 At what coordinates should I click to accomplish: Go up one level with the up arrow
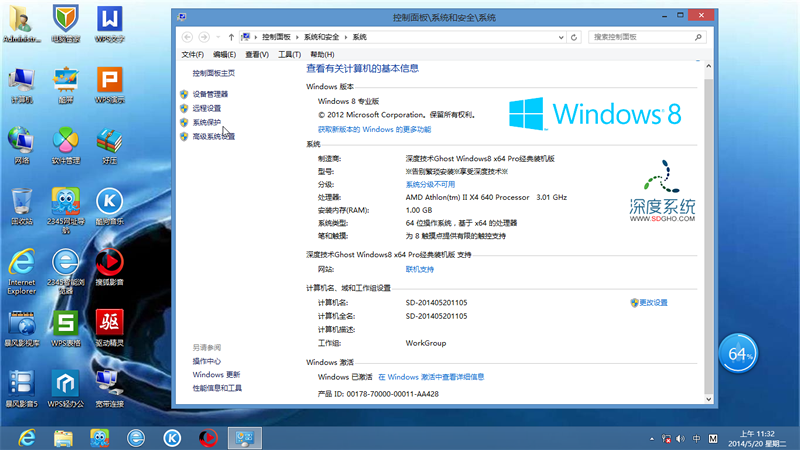pyautogui.click(x=231, y=37)
